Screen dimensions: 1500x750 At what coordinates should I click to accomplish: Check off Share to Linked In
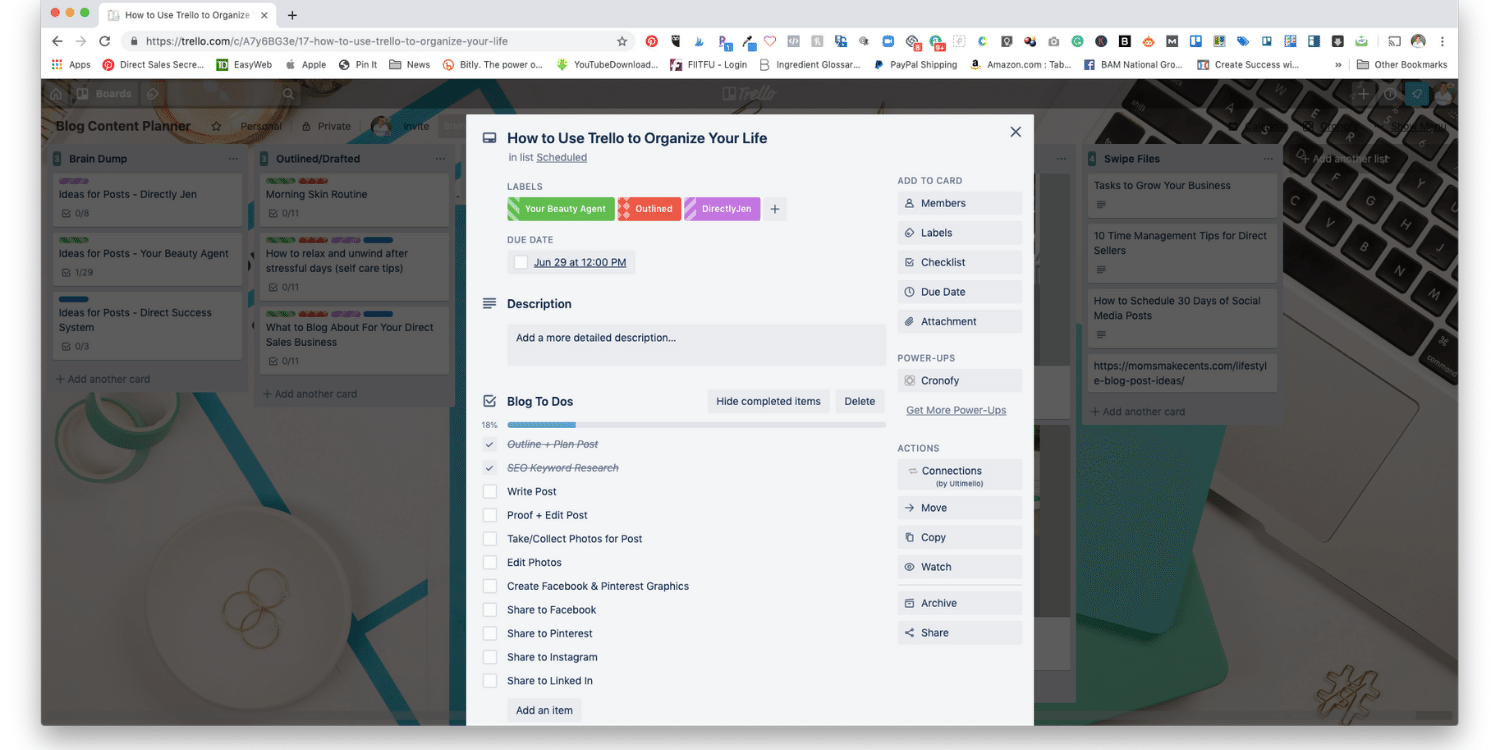490,681
